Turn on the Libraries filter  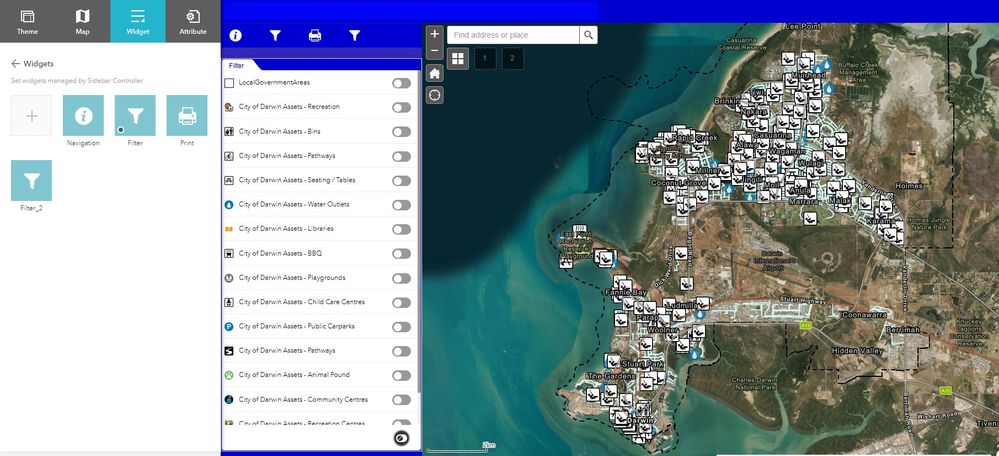401,229
